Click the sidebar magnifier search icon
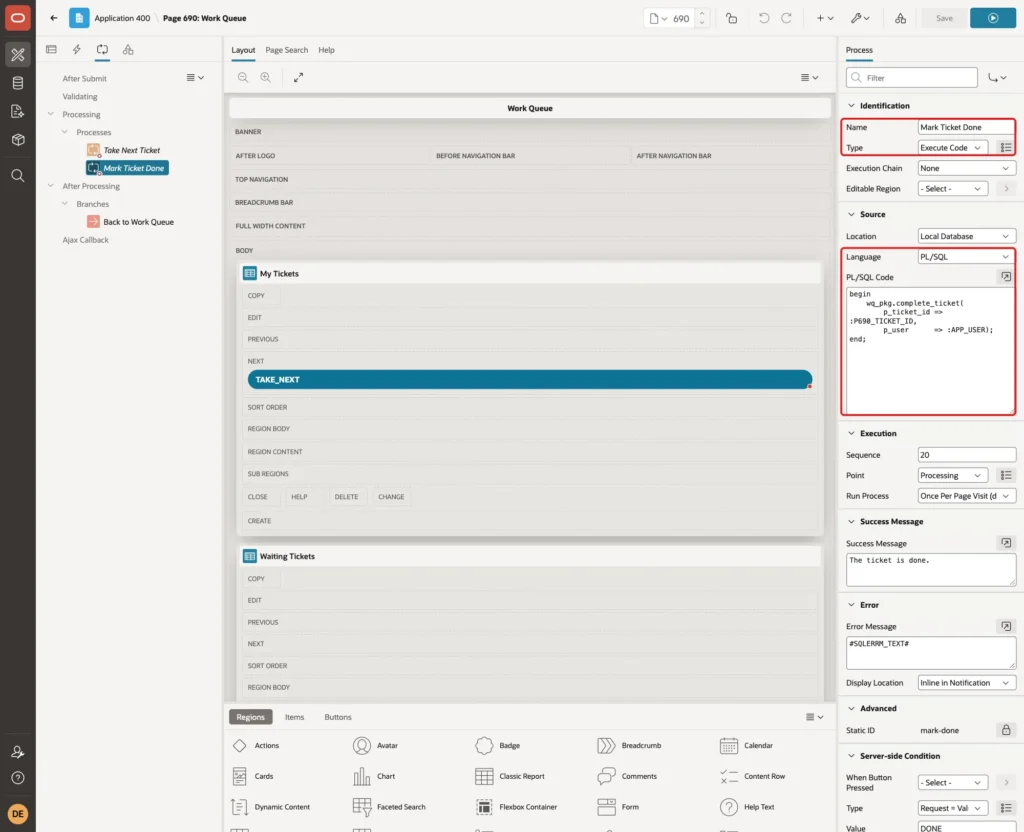 click(x=18, y=176)
